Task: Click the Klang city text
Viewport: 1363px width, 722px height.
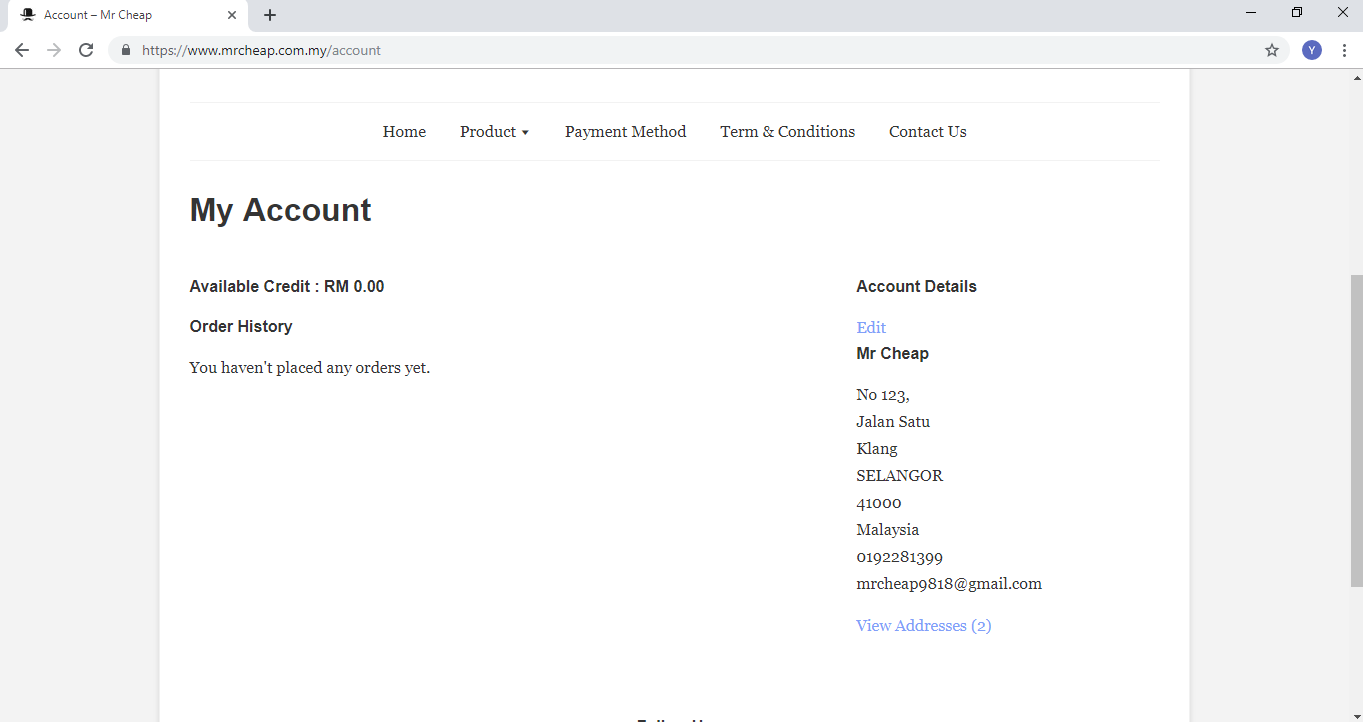Action: tap(877, 449)
